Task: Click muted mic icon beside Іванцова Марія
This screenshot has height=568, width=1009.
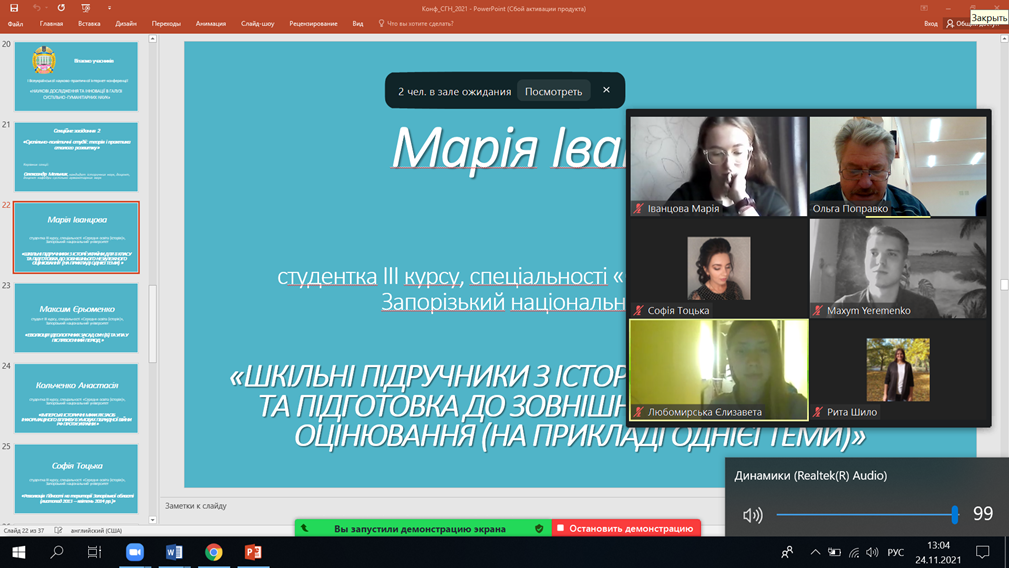Action: [638, 208]
